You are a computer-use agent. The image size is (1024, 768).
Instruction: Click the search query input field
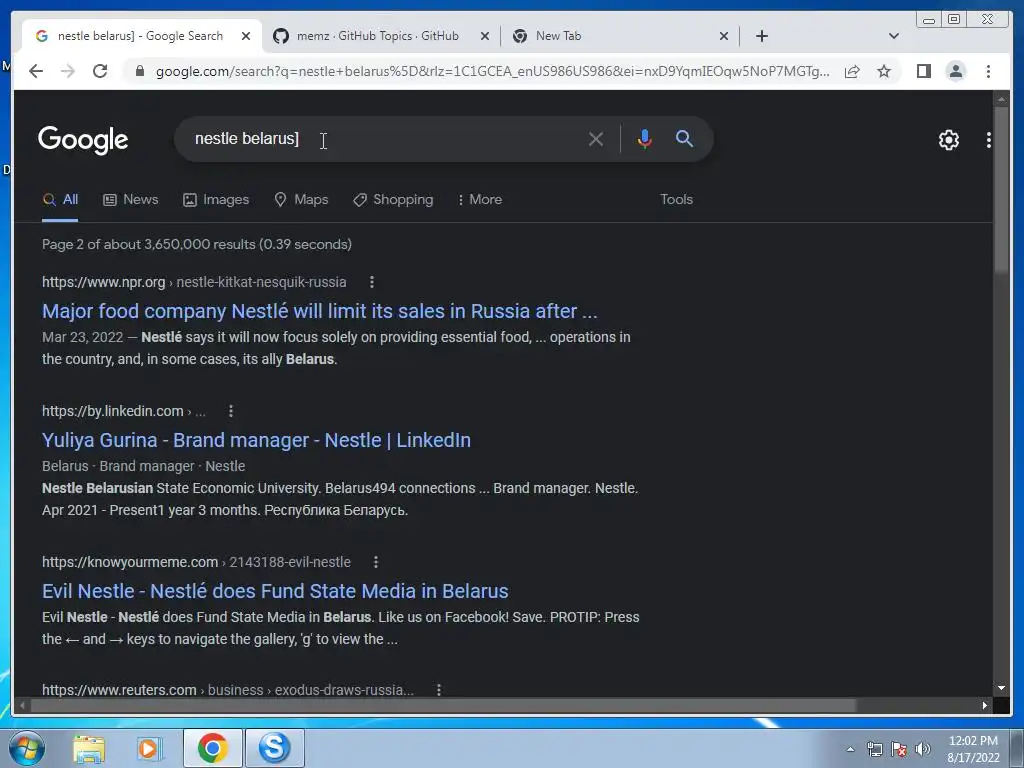coord(385,138)
